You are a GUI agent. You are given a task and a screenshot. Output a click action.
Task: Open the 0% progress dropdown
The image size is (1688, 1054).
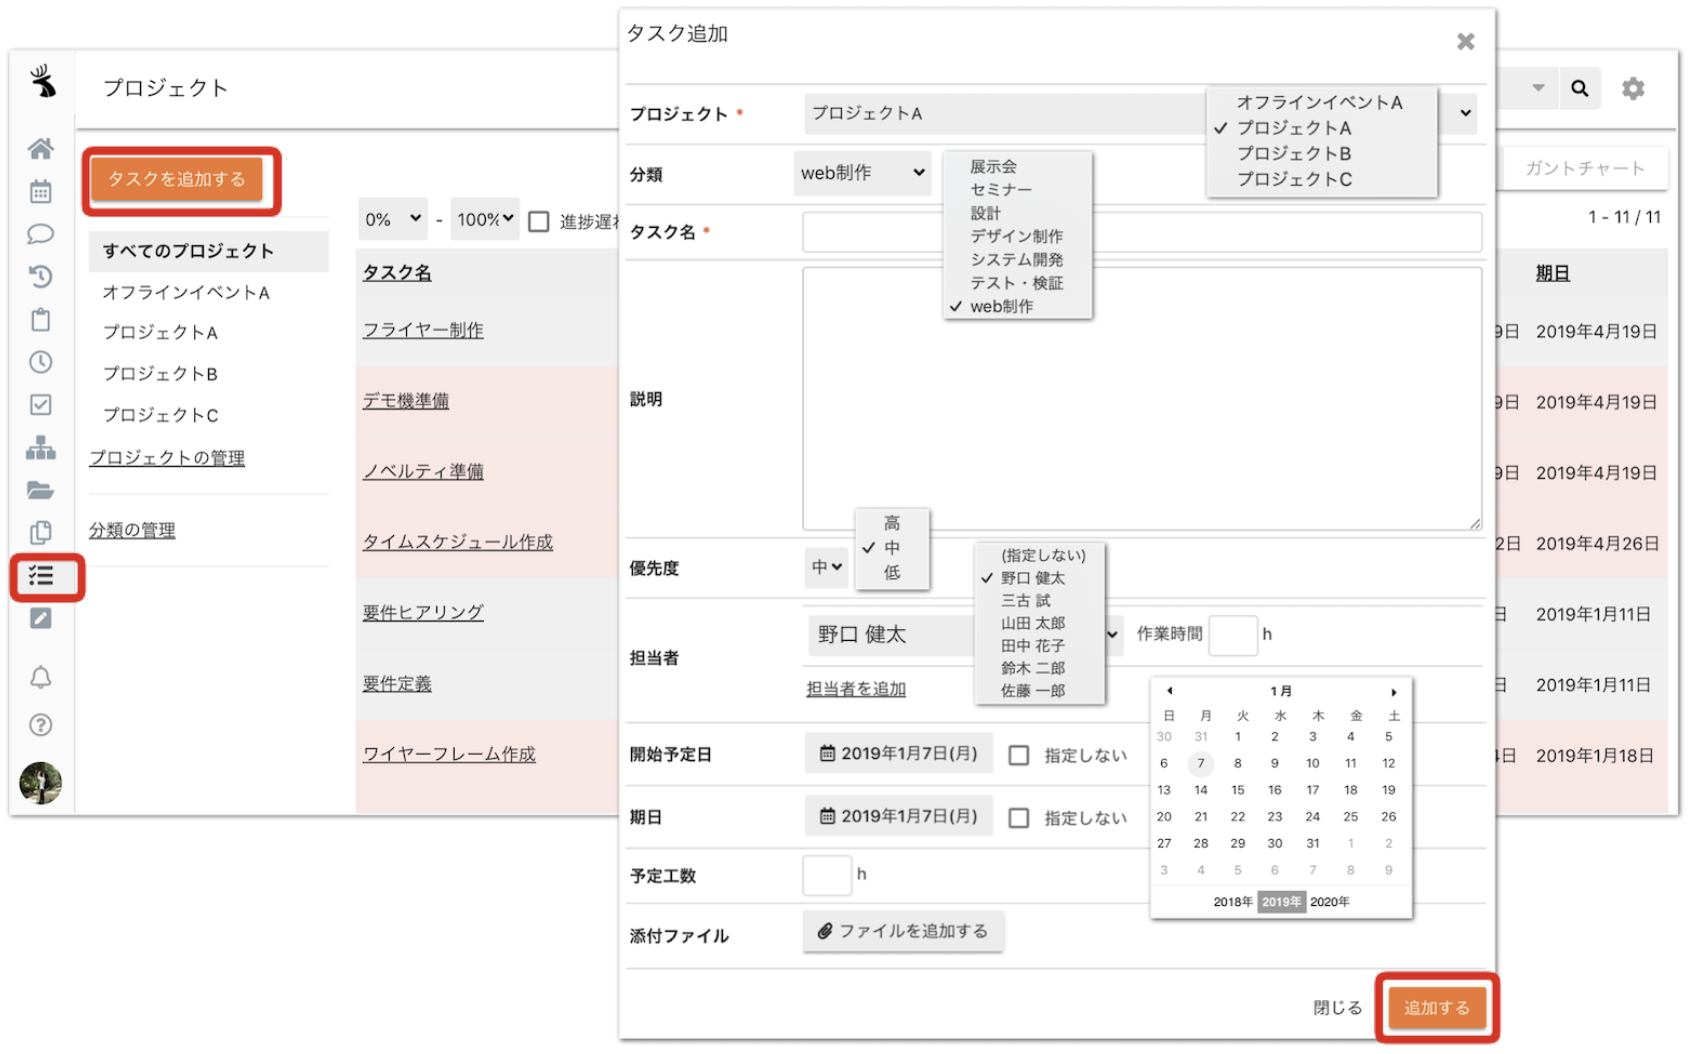[x=393, y=219]
